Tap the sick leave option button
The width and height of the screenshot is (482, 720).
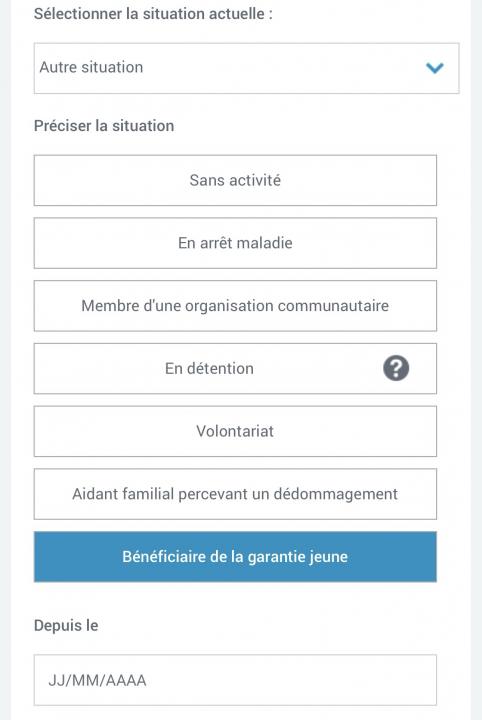pos(235,243)
